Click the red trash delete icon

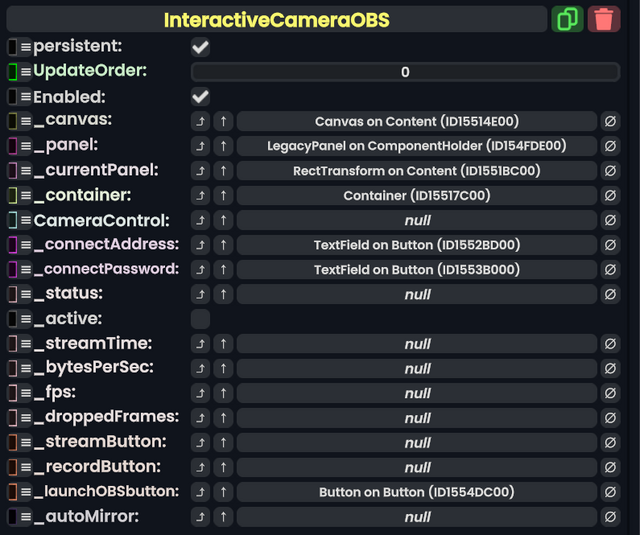604,19
